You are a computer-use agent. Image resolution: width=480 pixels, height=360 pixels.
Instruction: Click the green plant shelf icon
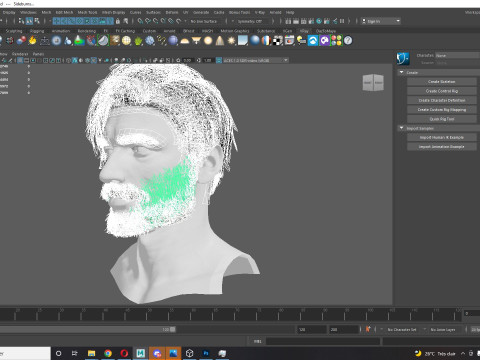138,41
